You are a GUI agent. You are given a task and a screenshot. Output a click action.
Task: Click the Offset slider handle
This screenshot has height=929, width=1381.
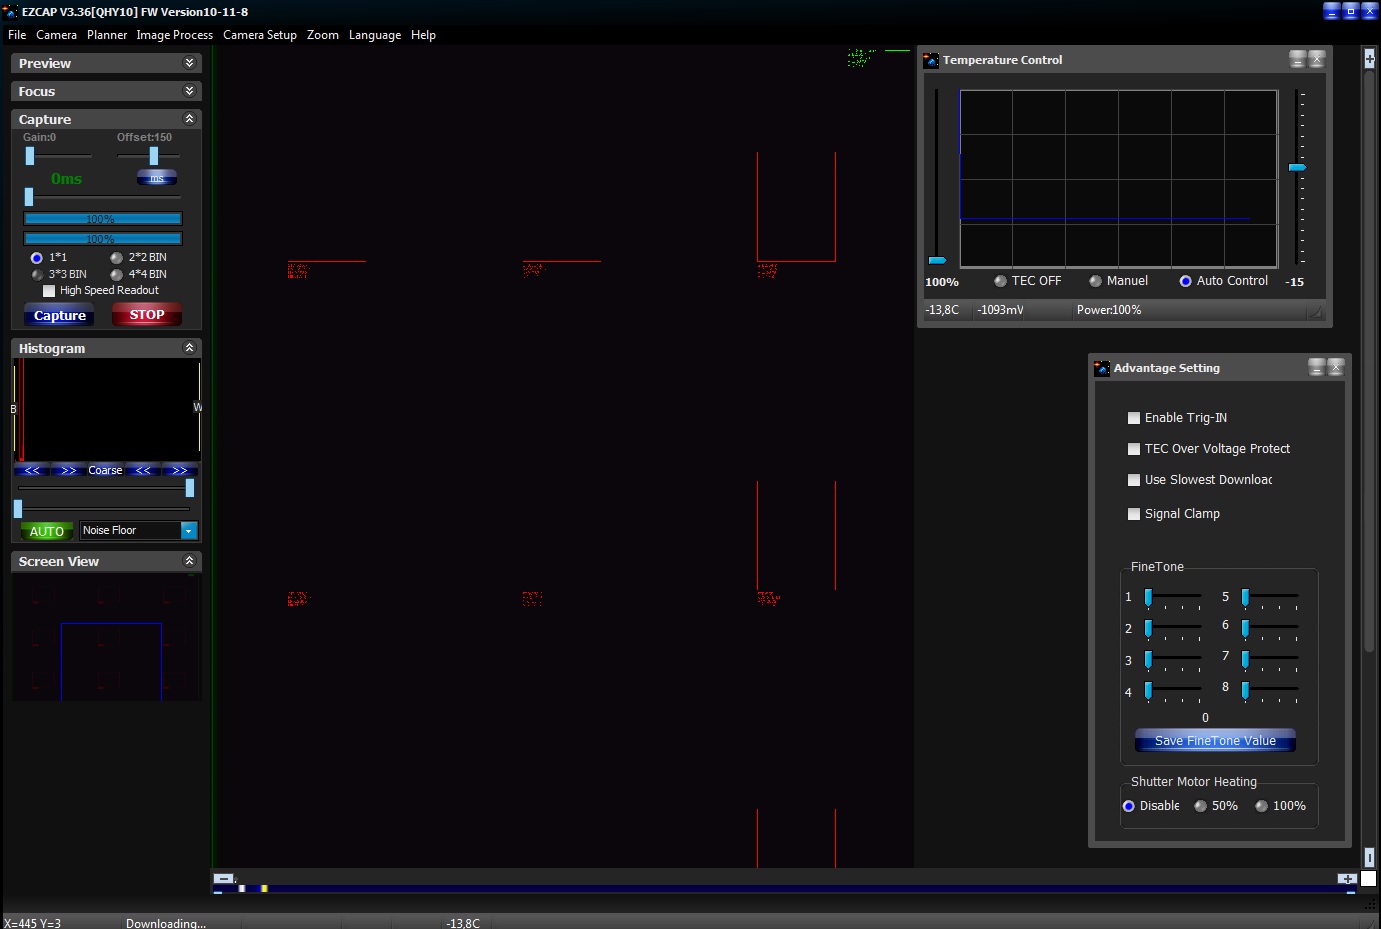154,156
